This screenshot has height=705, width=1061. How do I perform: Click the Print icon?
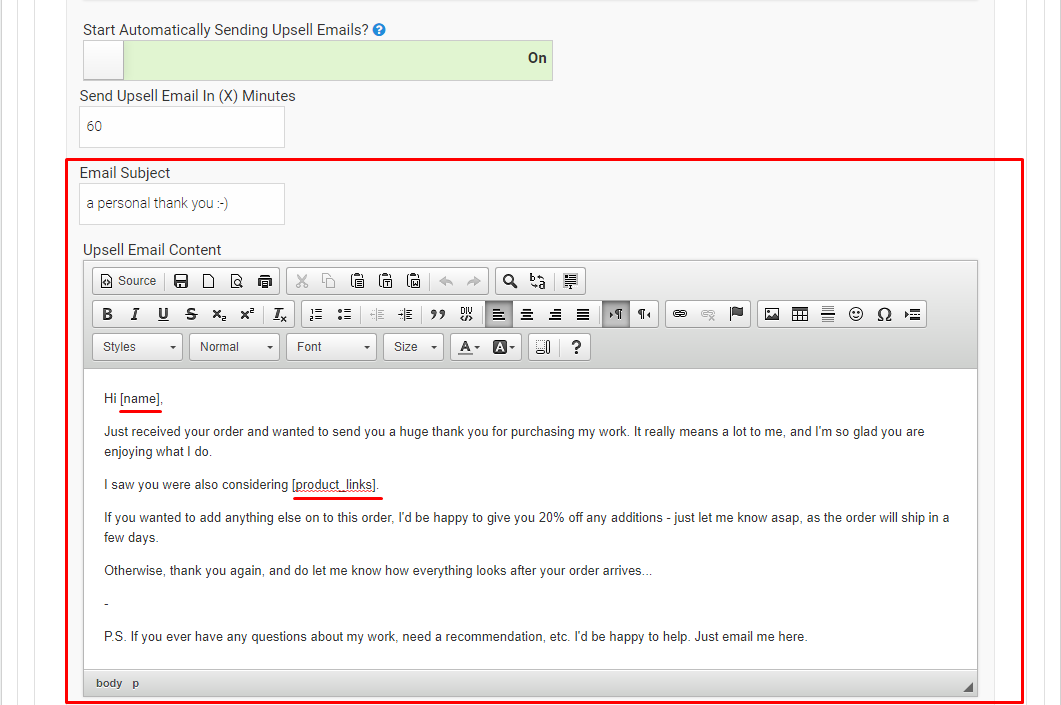click(x=265, y=281)
